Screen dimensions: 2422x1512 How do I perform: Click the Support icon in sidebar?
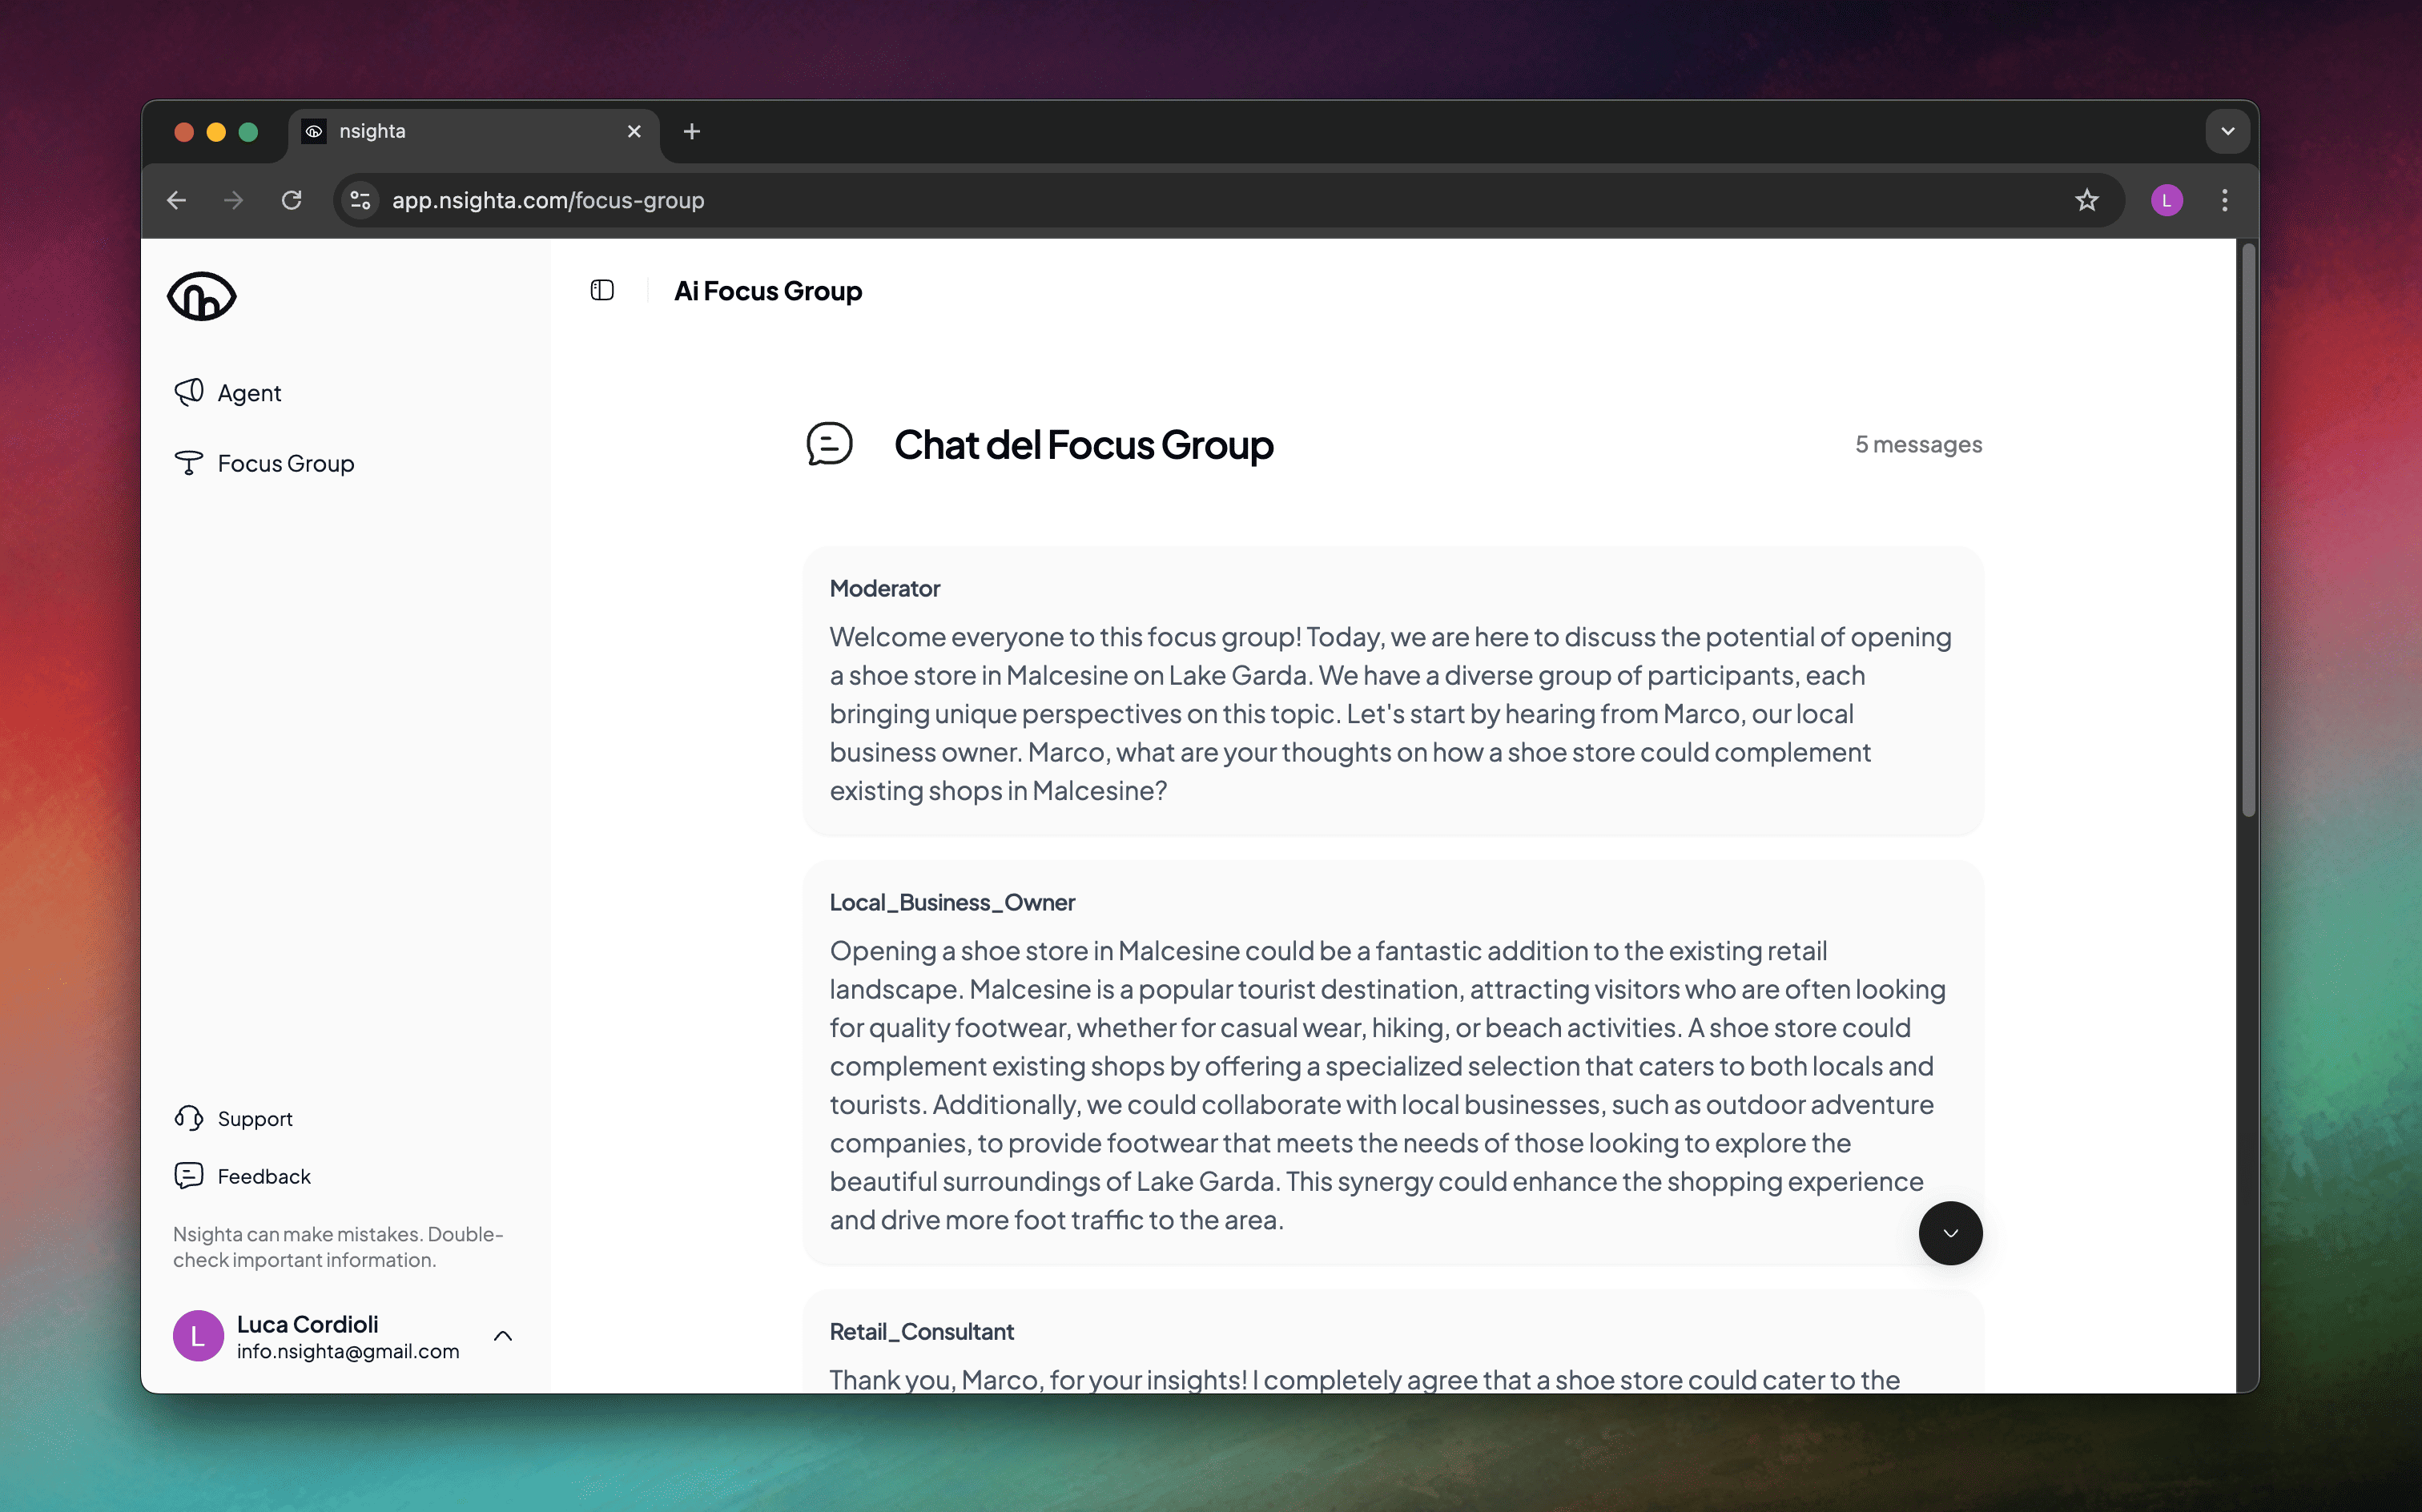point(190,1116)
